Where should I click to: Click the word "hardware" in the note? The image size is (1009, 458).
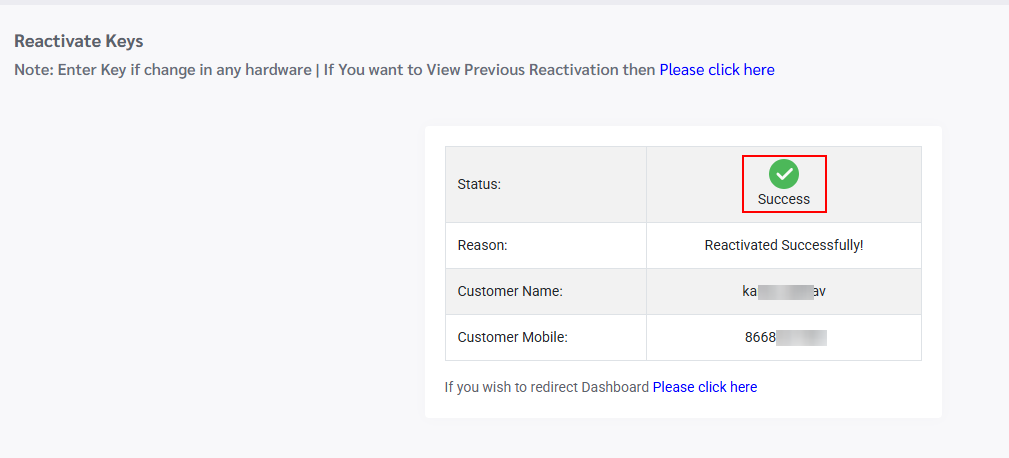tap(279, 70)
